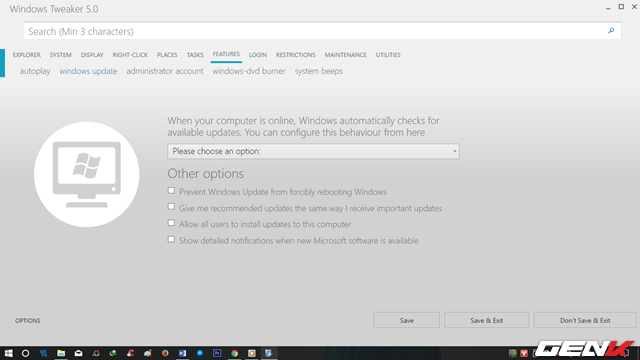Image resolution: width=640 pixels, height=360 pixels.
Task: Click the search magnifier icon
Action: pos(611,31)
